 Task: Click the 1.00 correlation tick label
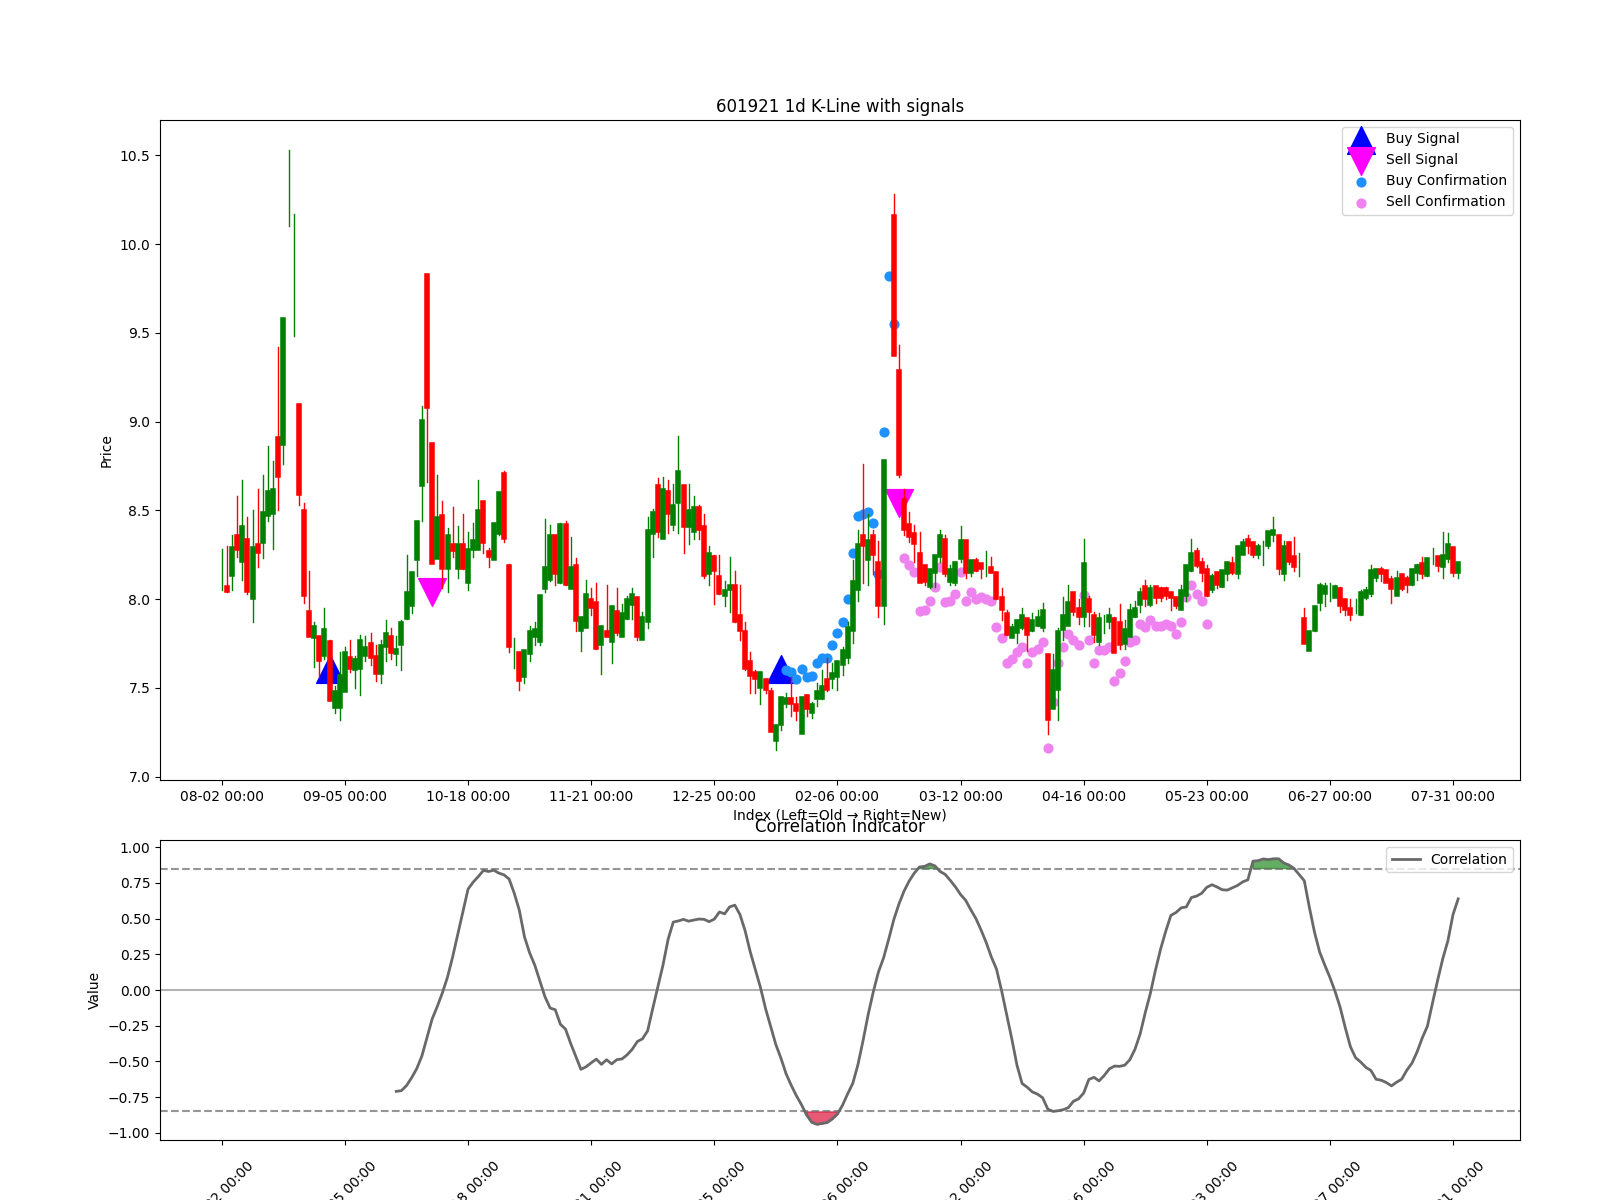pyautogui.click(x=134, y=848)
